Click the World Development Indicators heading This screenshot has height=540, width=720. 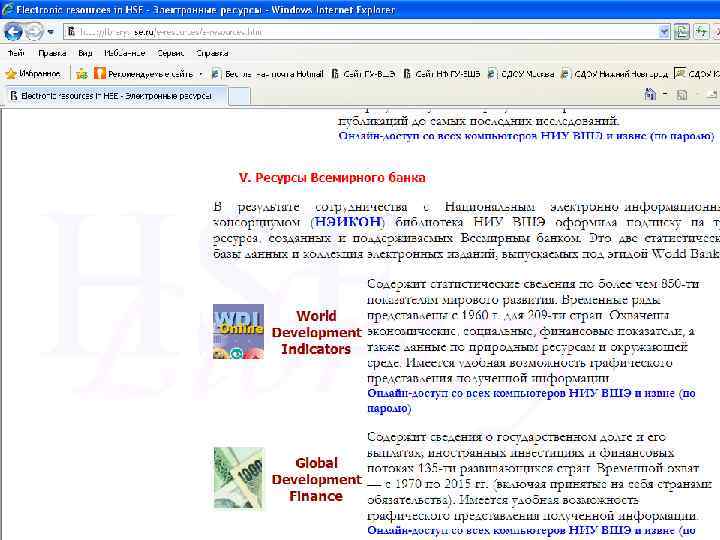(316, 332)
